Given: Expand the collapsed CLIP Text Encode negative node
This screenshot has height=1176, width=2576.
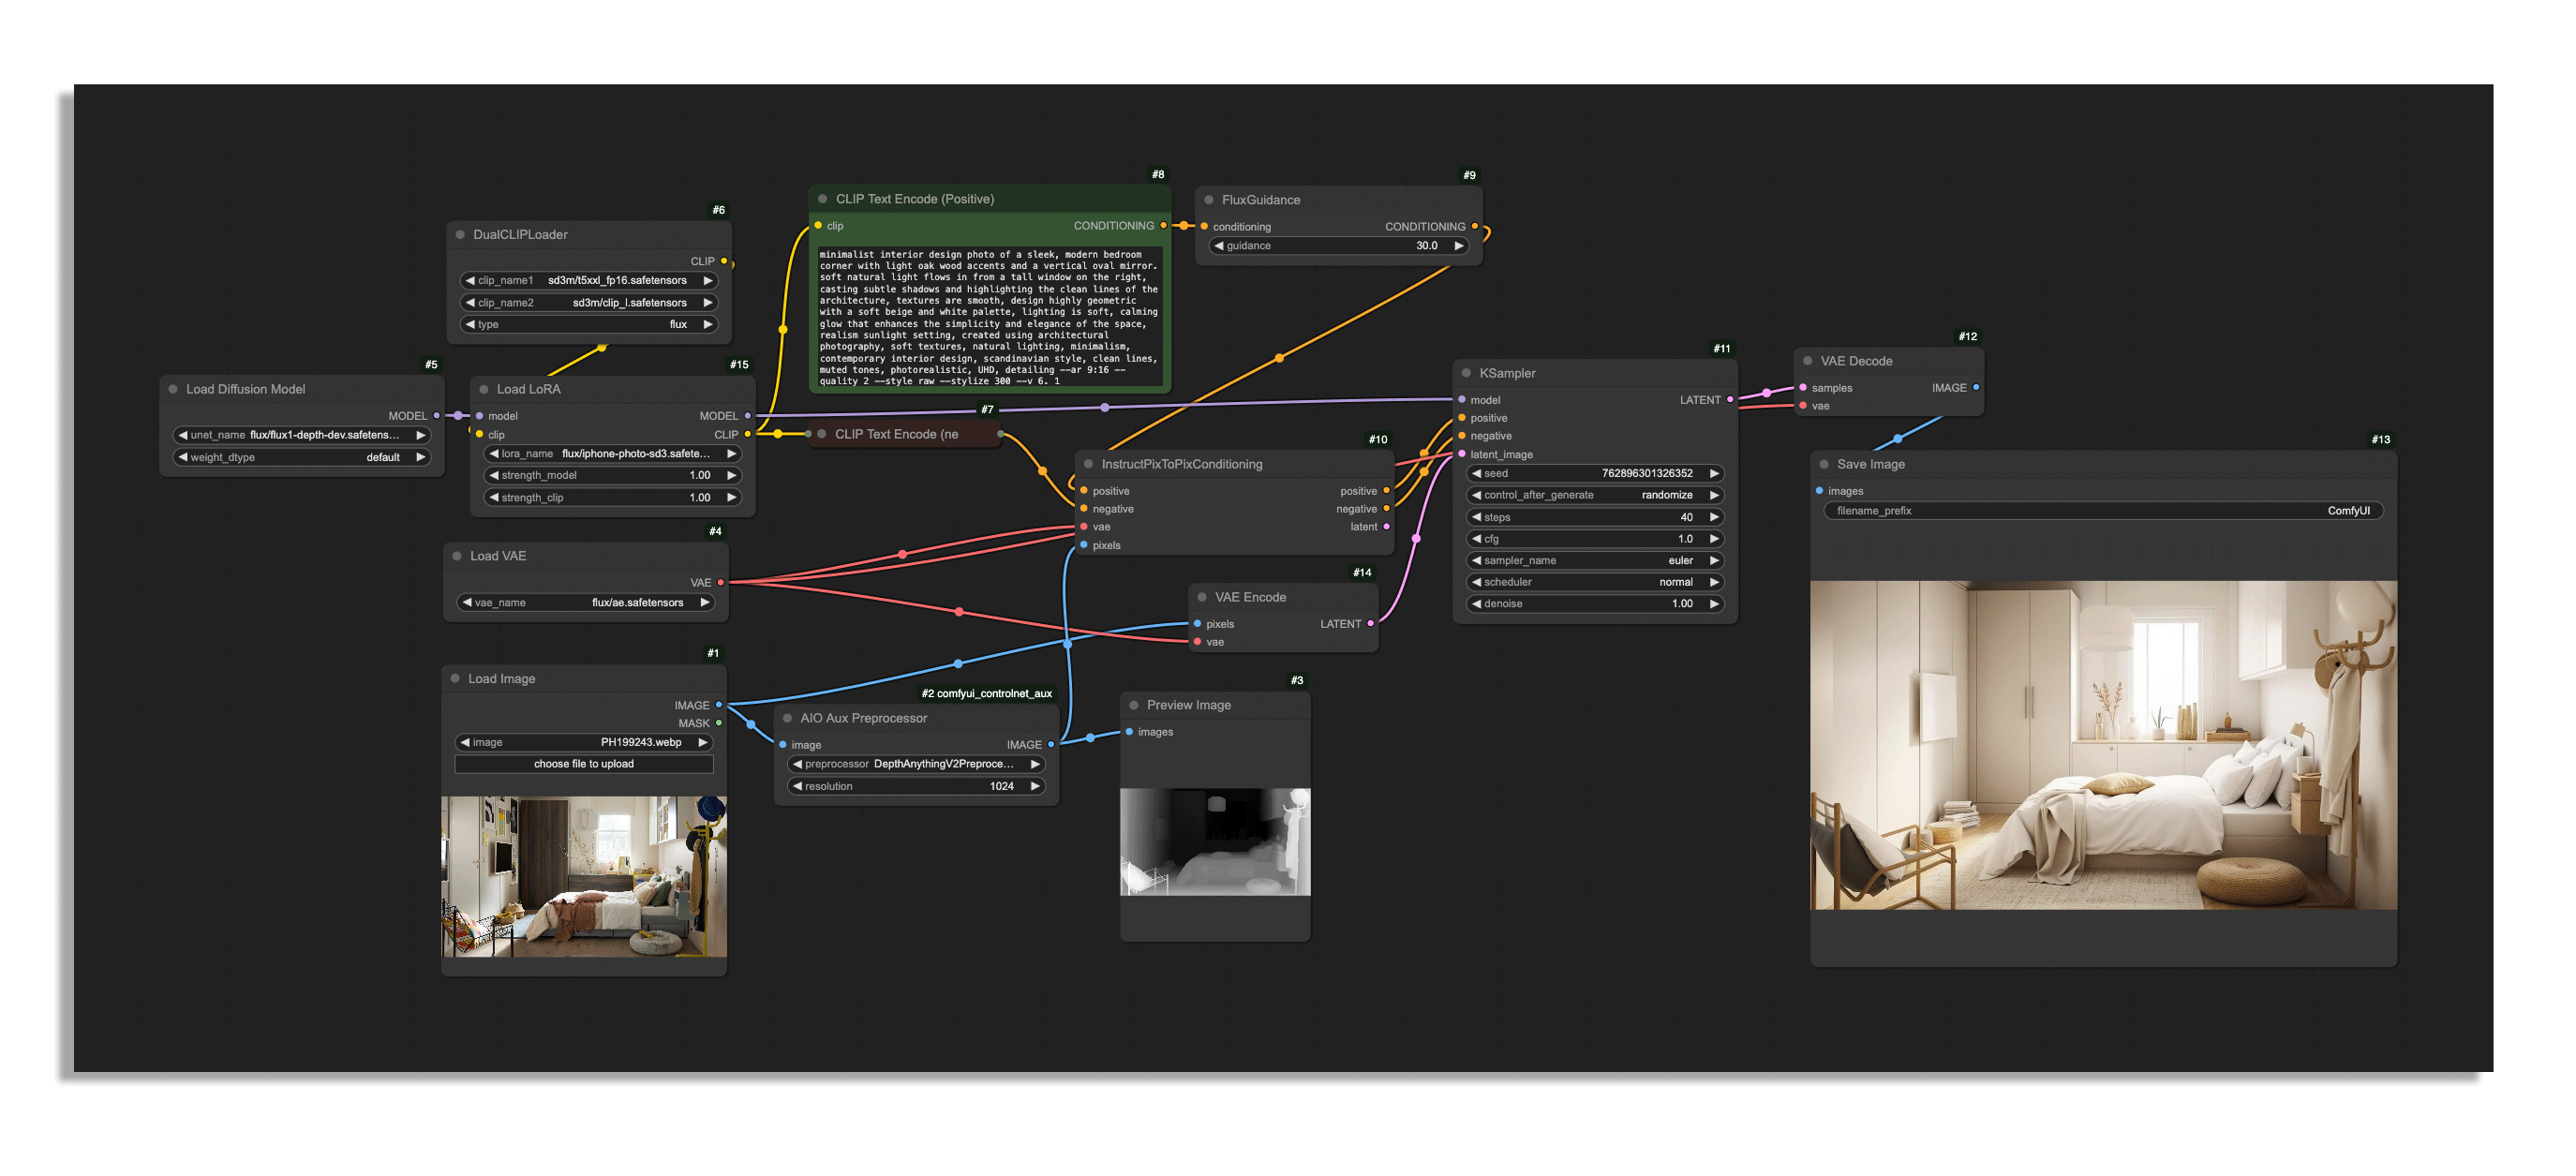Looking at the screenshot, I should pos(822,434).
